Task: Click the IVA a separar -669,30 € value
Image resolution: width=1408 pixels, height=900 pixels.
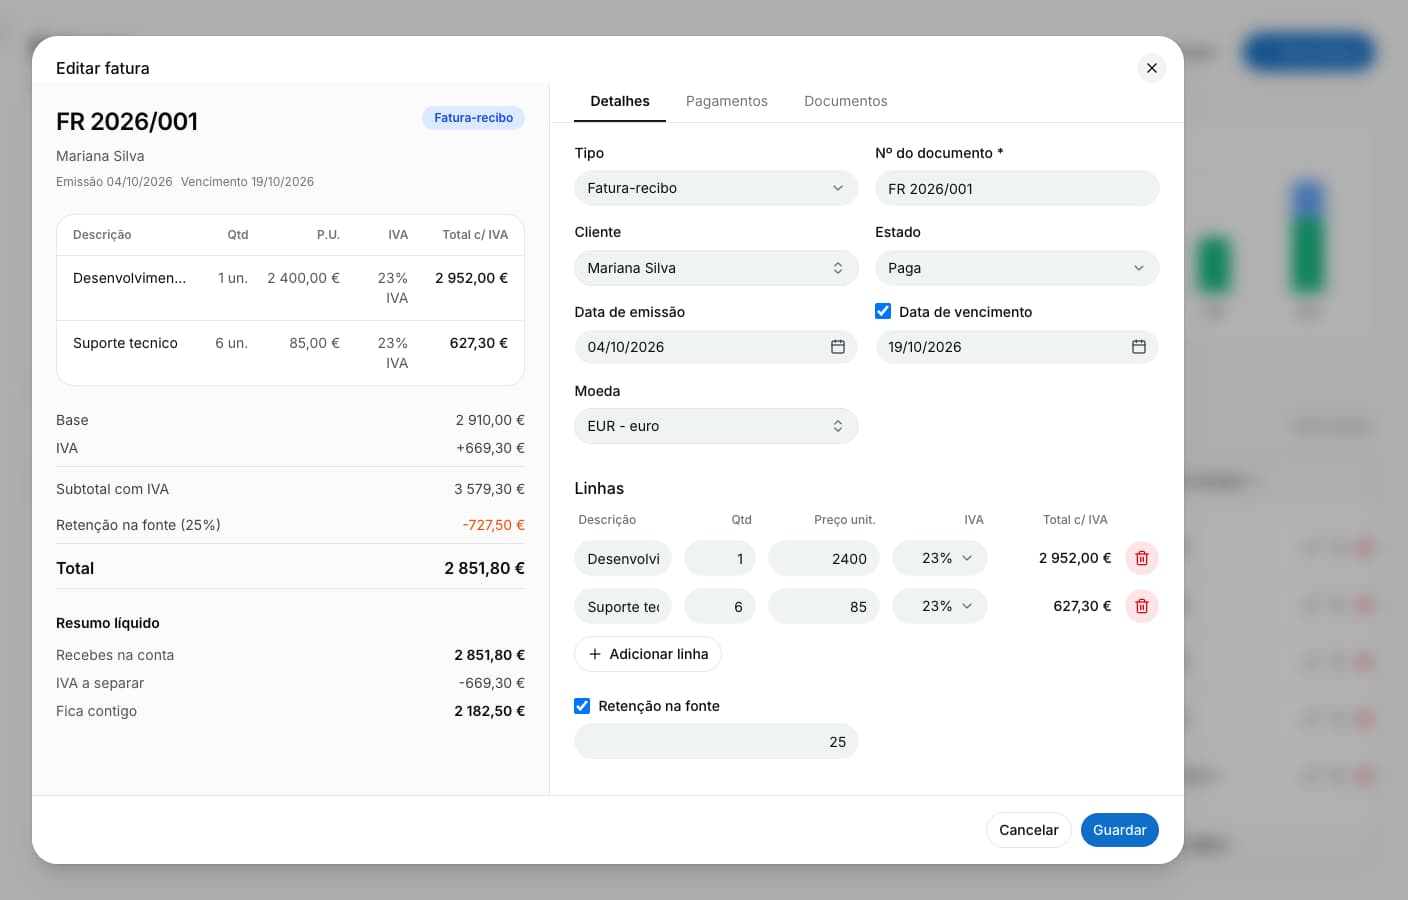Action: coord(492,683)
